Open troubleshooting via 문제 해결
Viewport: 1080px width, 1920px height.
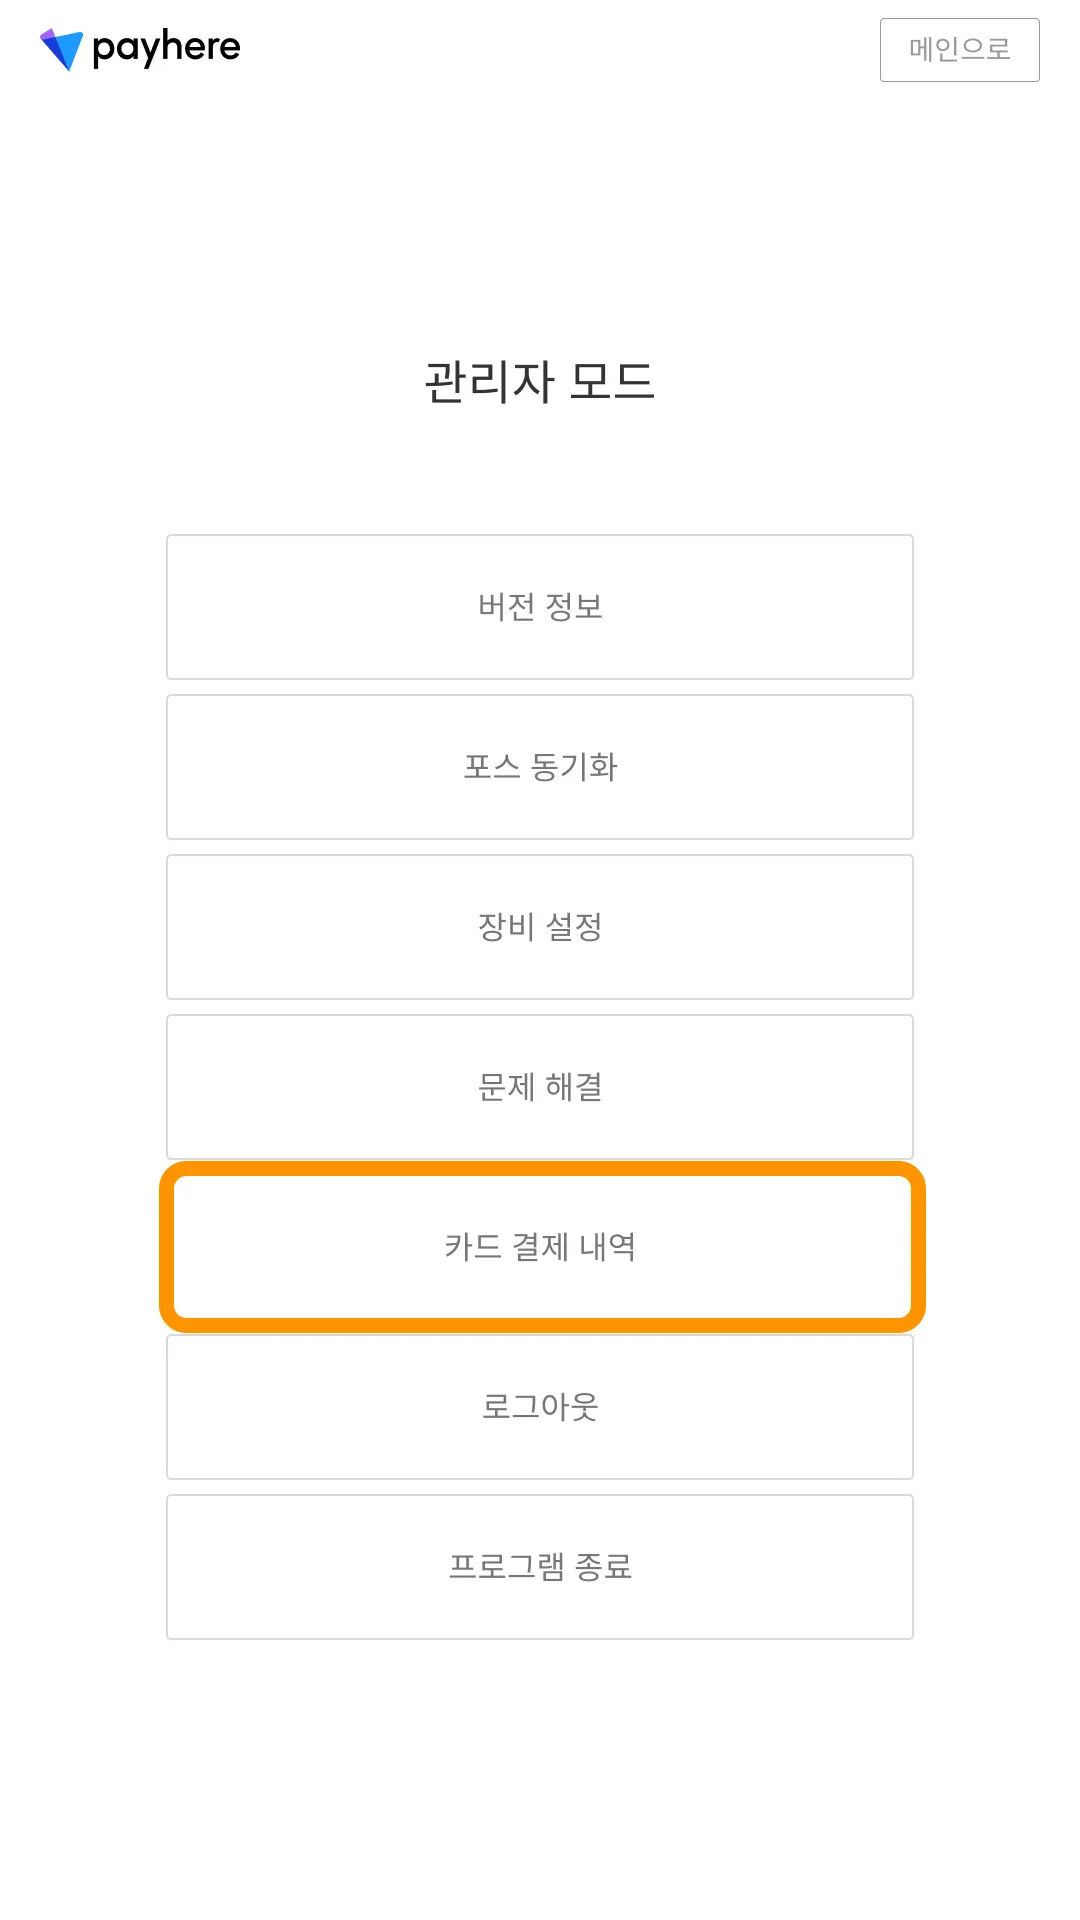pos(540,1087)
